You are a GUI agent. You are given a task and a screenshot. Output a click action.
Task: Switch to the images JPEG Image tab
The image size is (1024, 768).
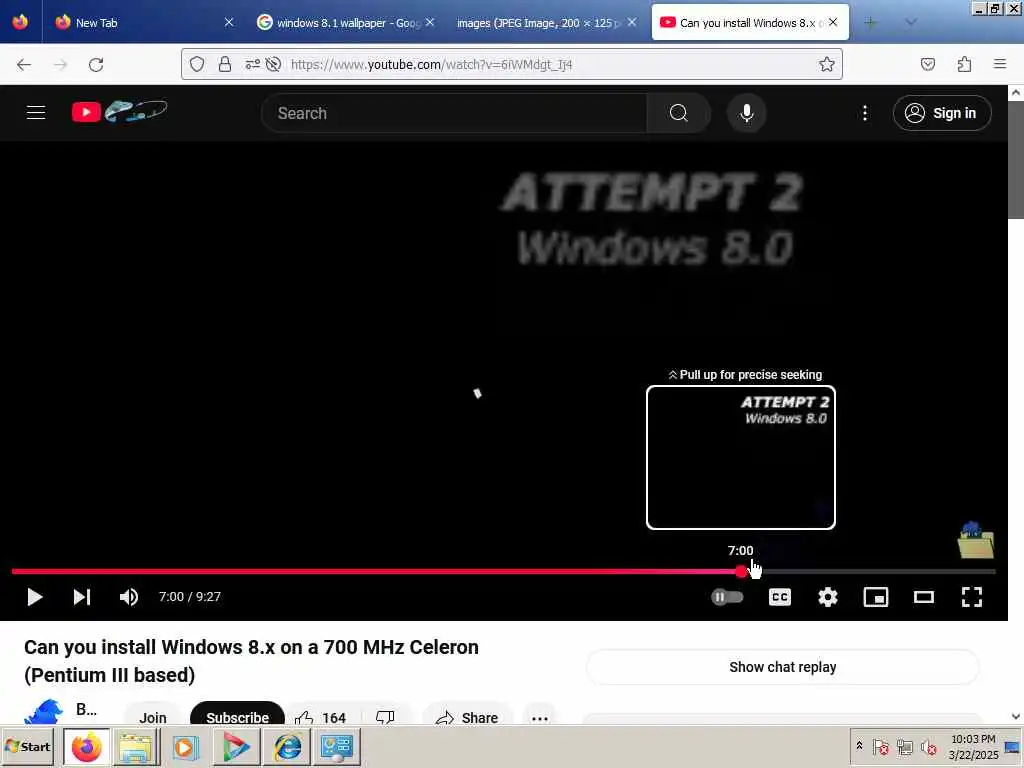(x=547, y=22)
